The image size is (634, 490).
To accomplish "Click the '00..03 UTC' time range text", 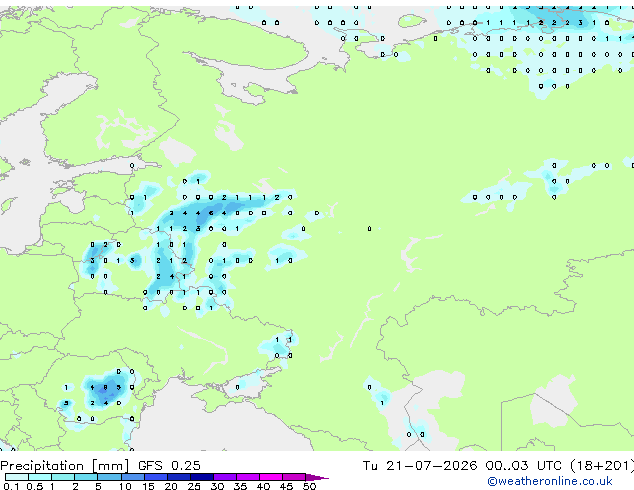I will pos(524,466).
